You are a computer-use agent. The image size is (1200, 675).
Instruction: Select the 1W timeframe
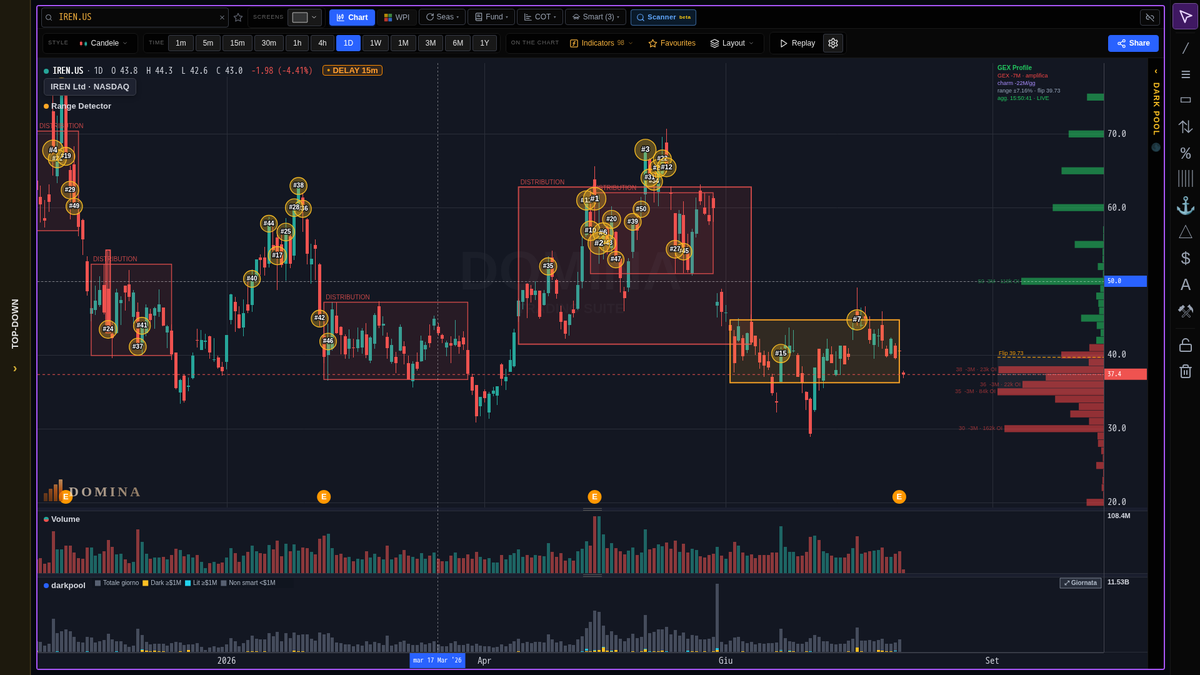point(375,43)
